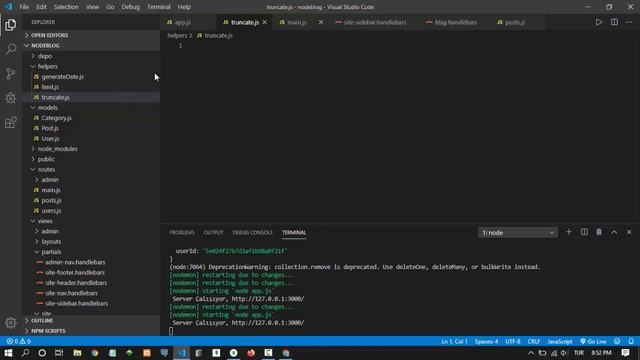Expand the NPM Scripts section

(91, 331)
